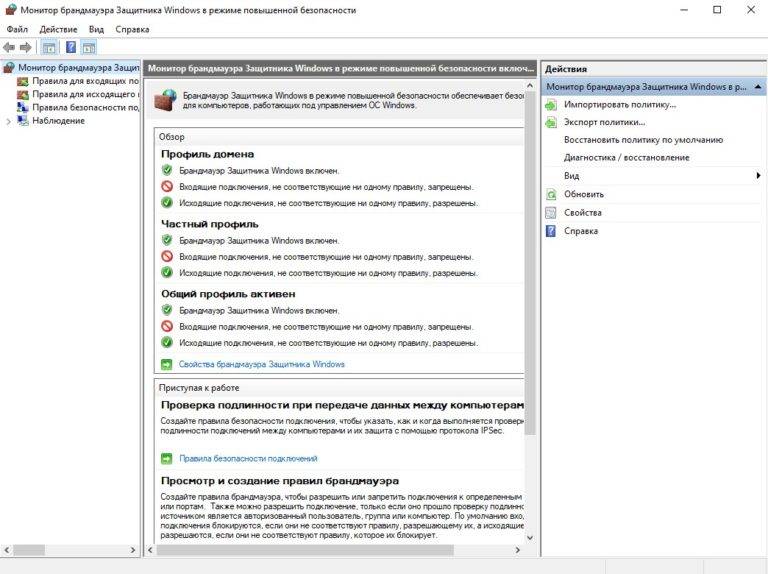The width and height of the screenshot is (768, 574).
Task: Click the Outbound rules icon in tree
Action: click(x=23, y=95)
